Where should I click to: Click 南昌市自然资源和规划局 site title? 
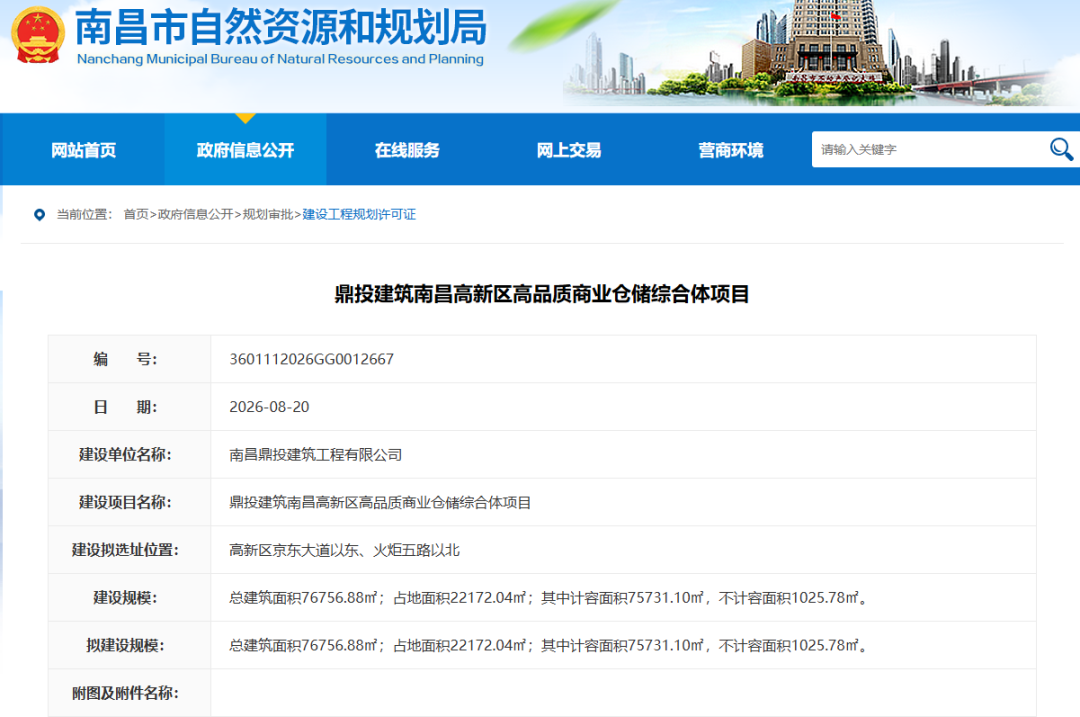point(281,28)
